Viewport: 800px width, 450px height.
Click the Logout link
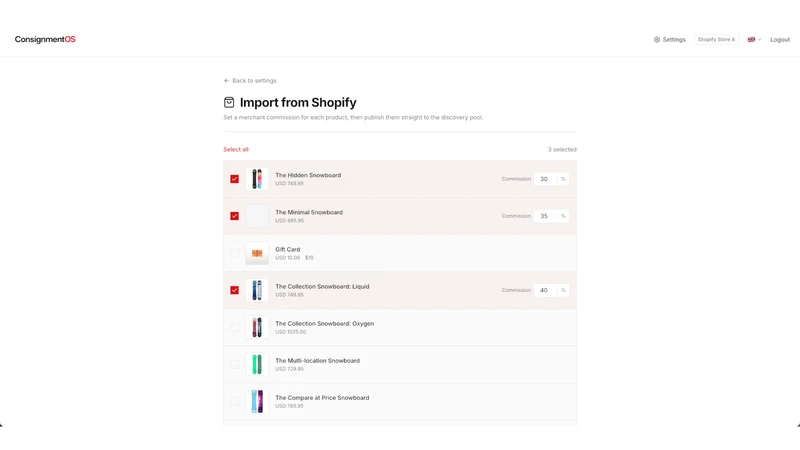tap(780, 39)
